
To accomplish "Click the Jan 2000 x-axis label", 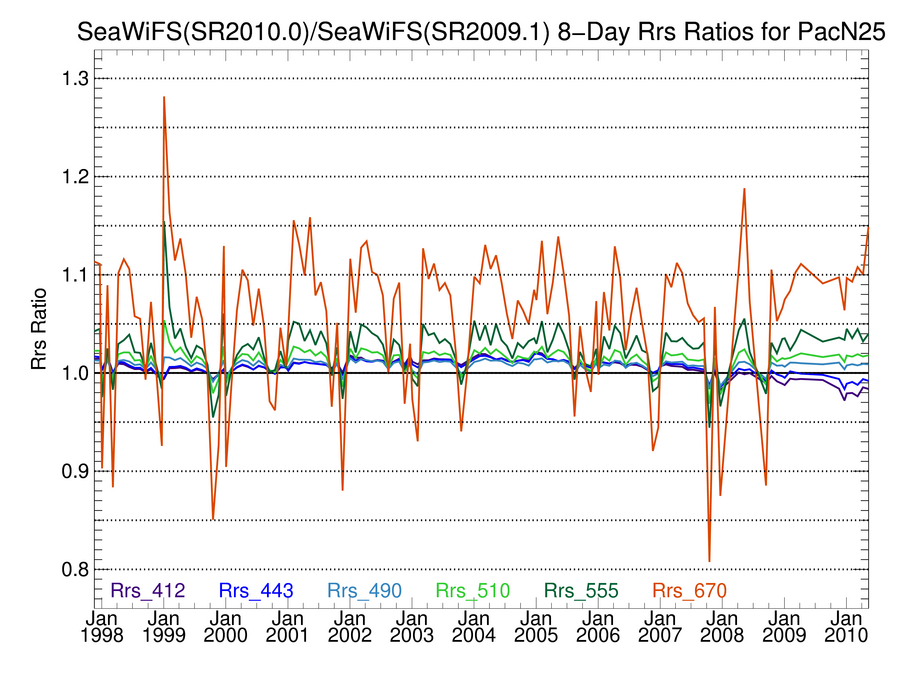I will click(x=226, y=627).
